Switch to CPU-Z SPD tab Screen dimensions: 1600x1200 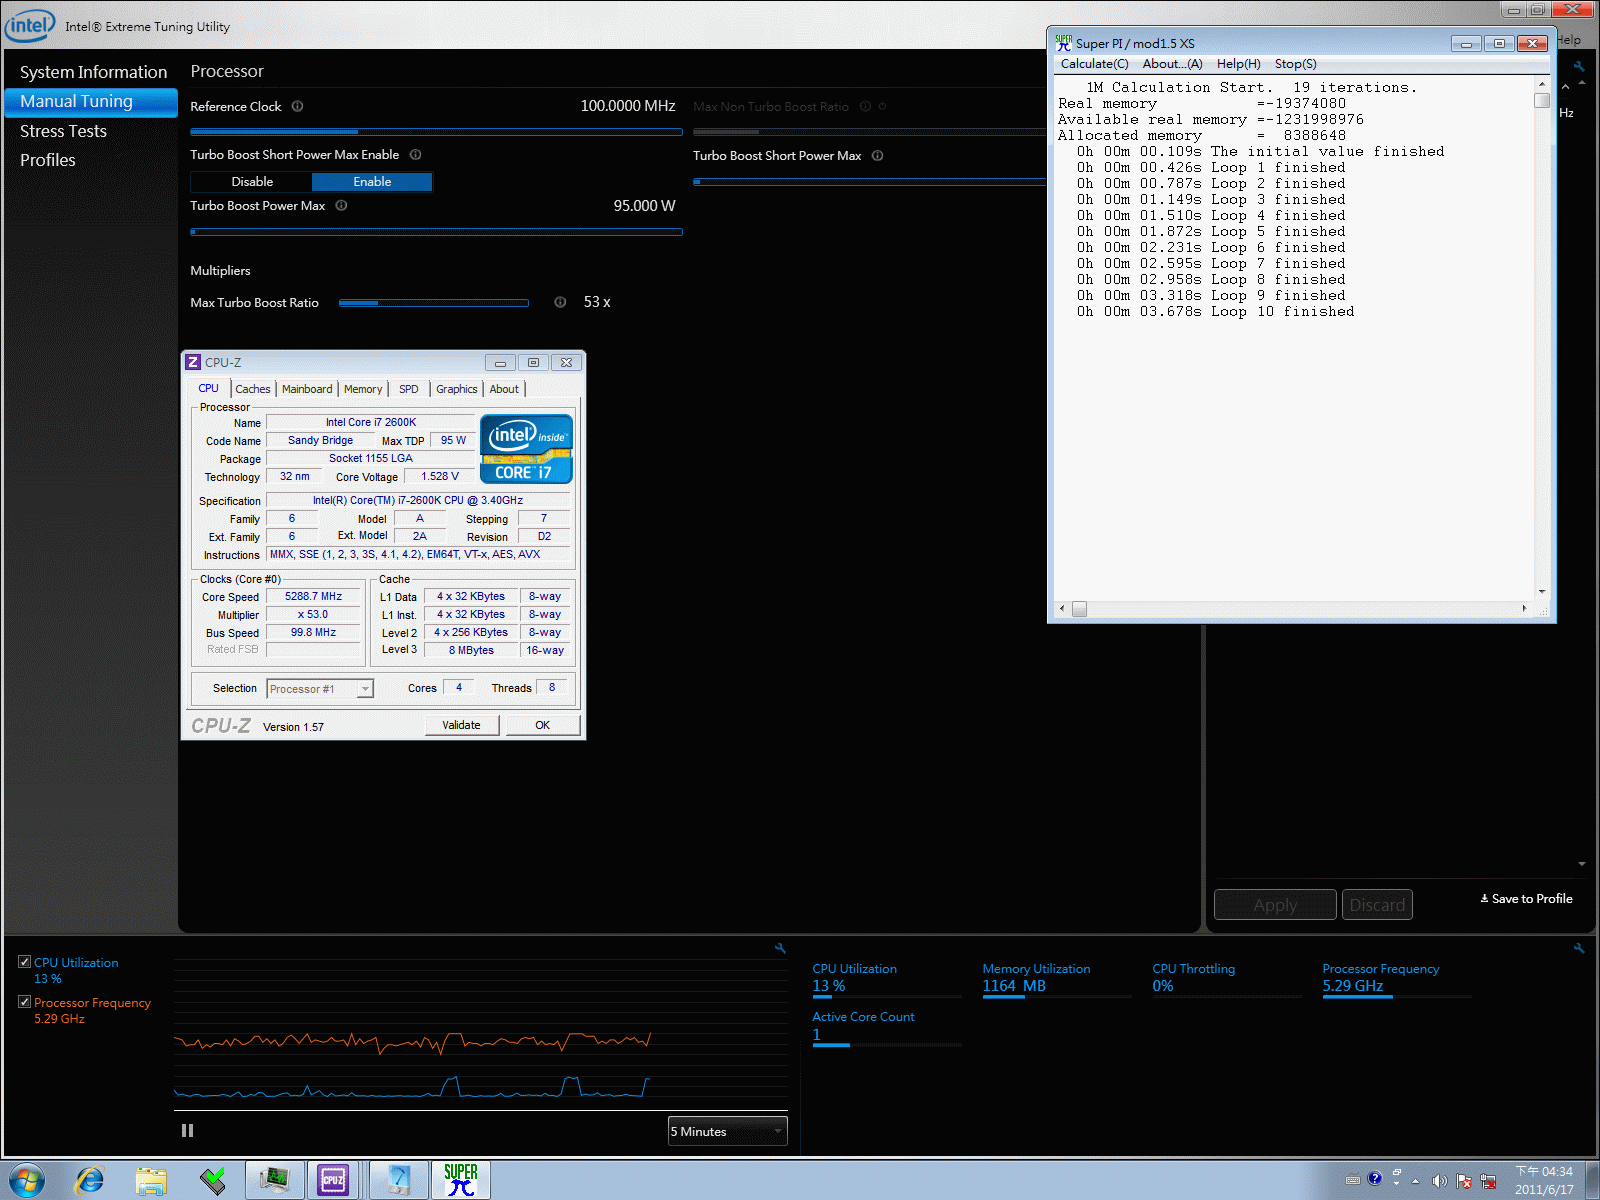[x=409, y=389]
